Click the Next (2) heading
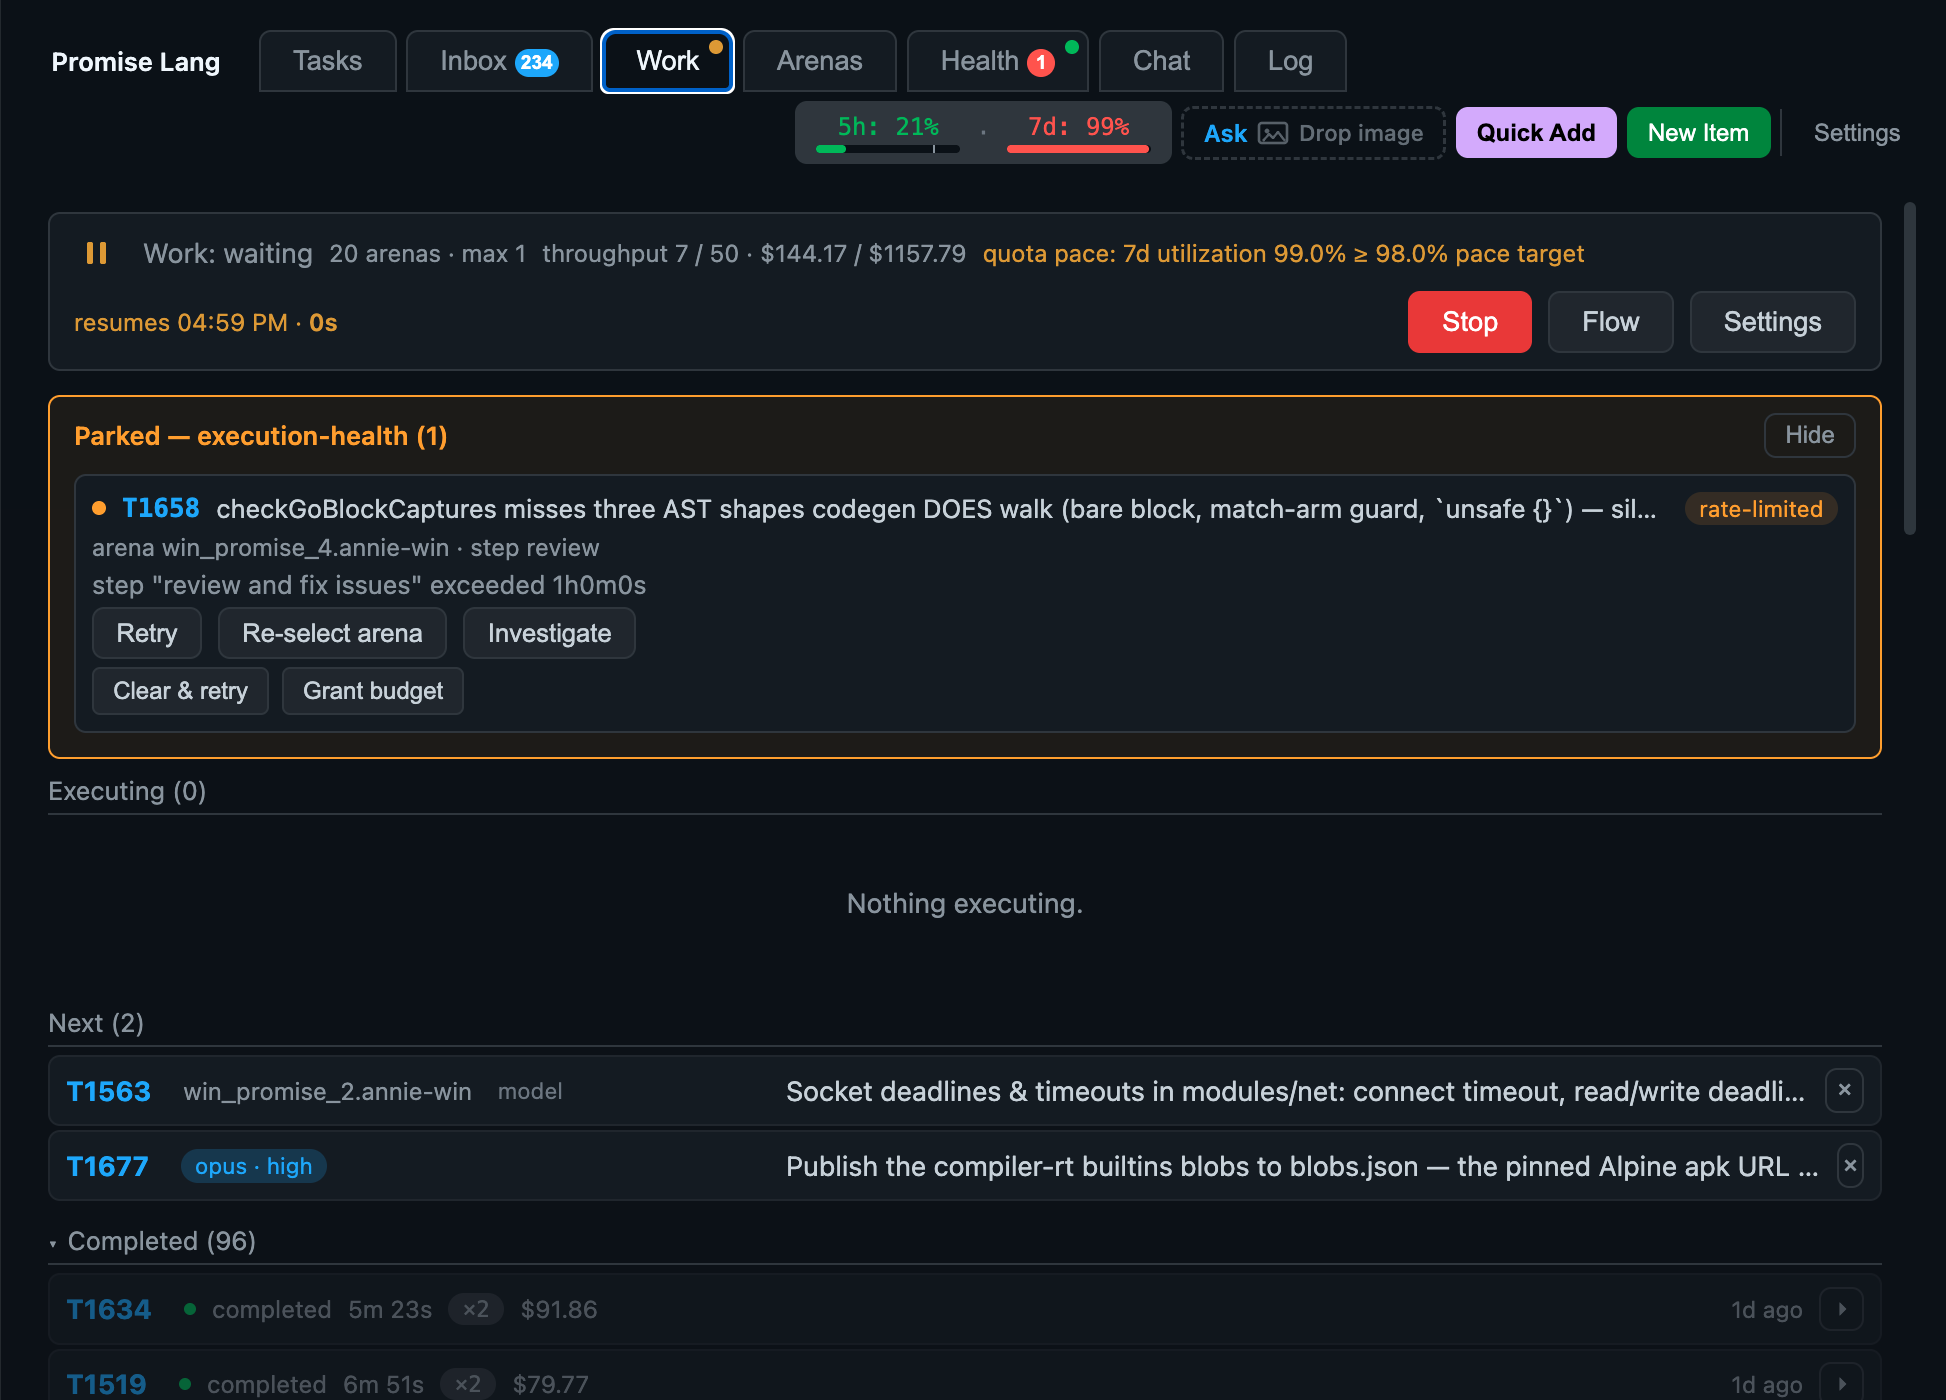1946x1400 pixels. [x=96, y=1023]
